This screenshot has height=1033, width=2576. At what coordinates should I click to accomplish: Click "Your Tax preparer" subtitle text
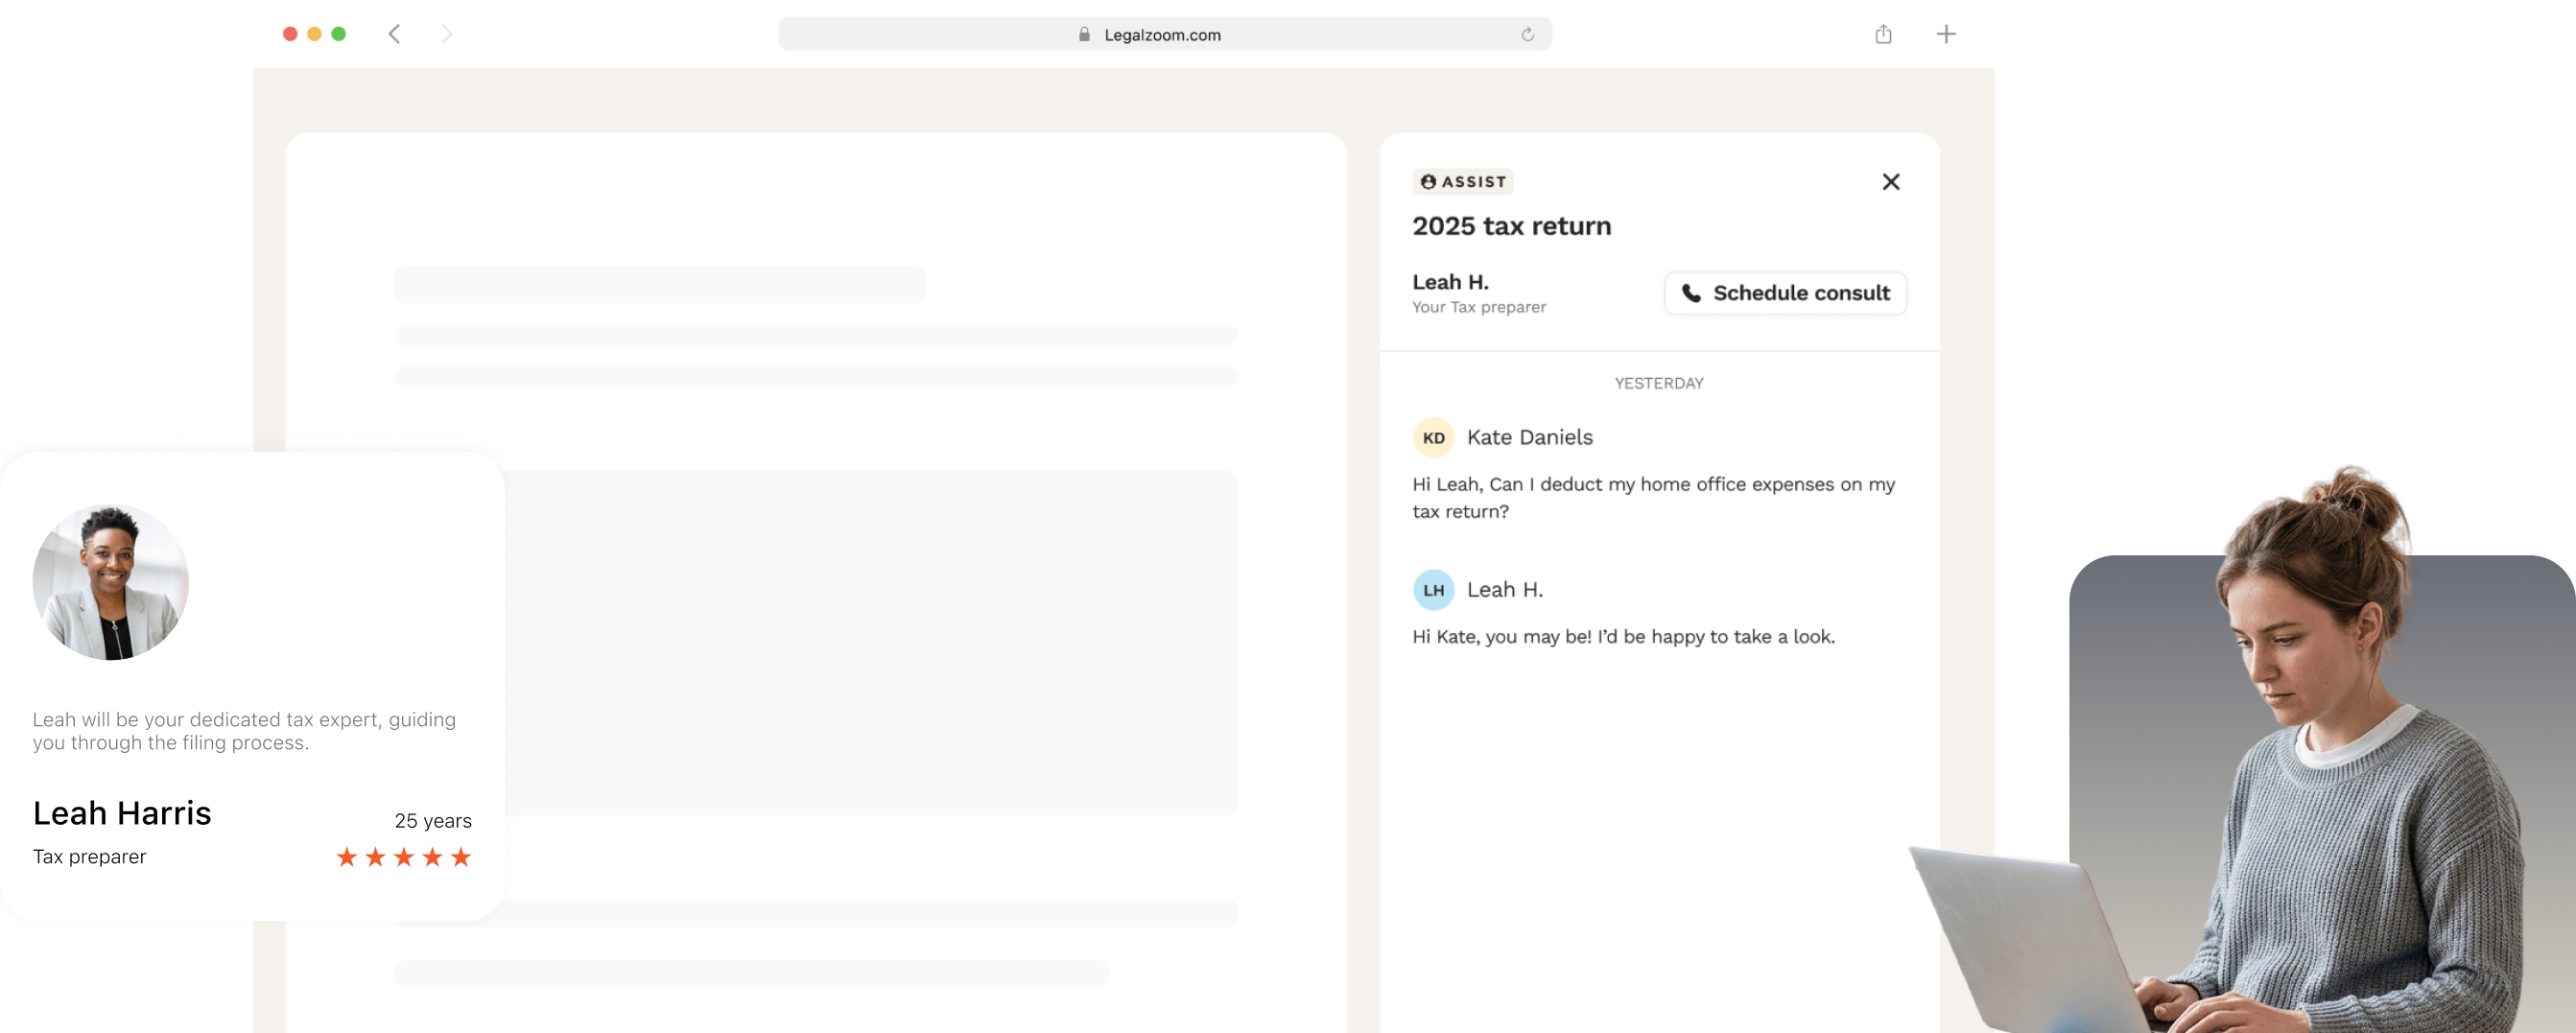tap(1479, 307)
